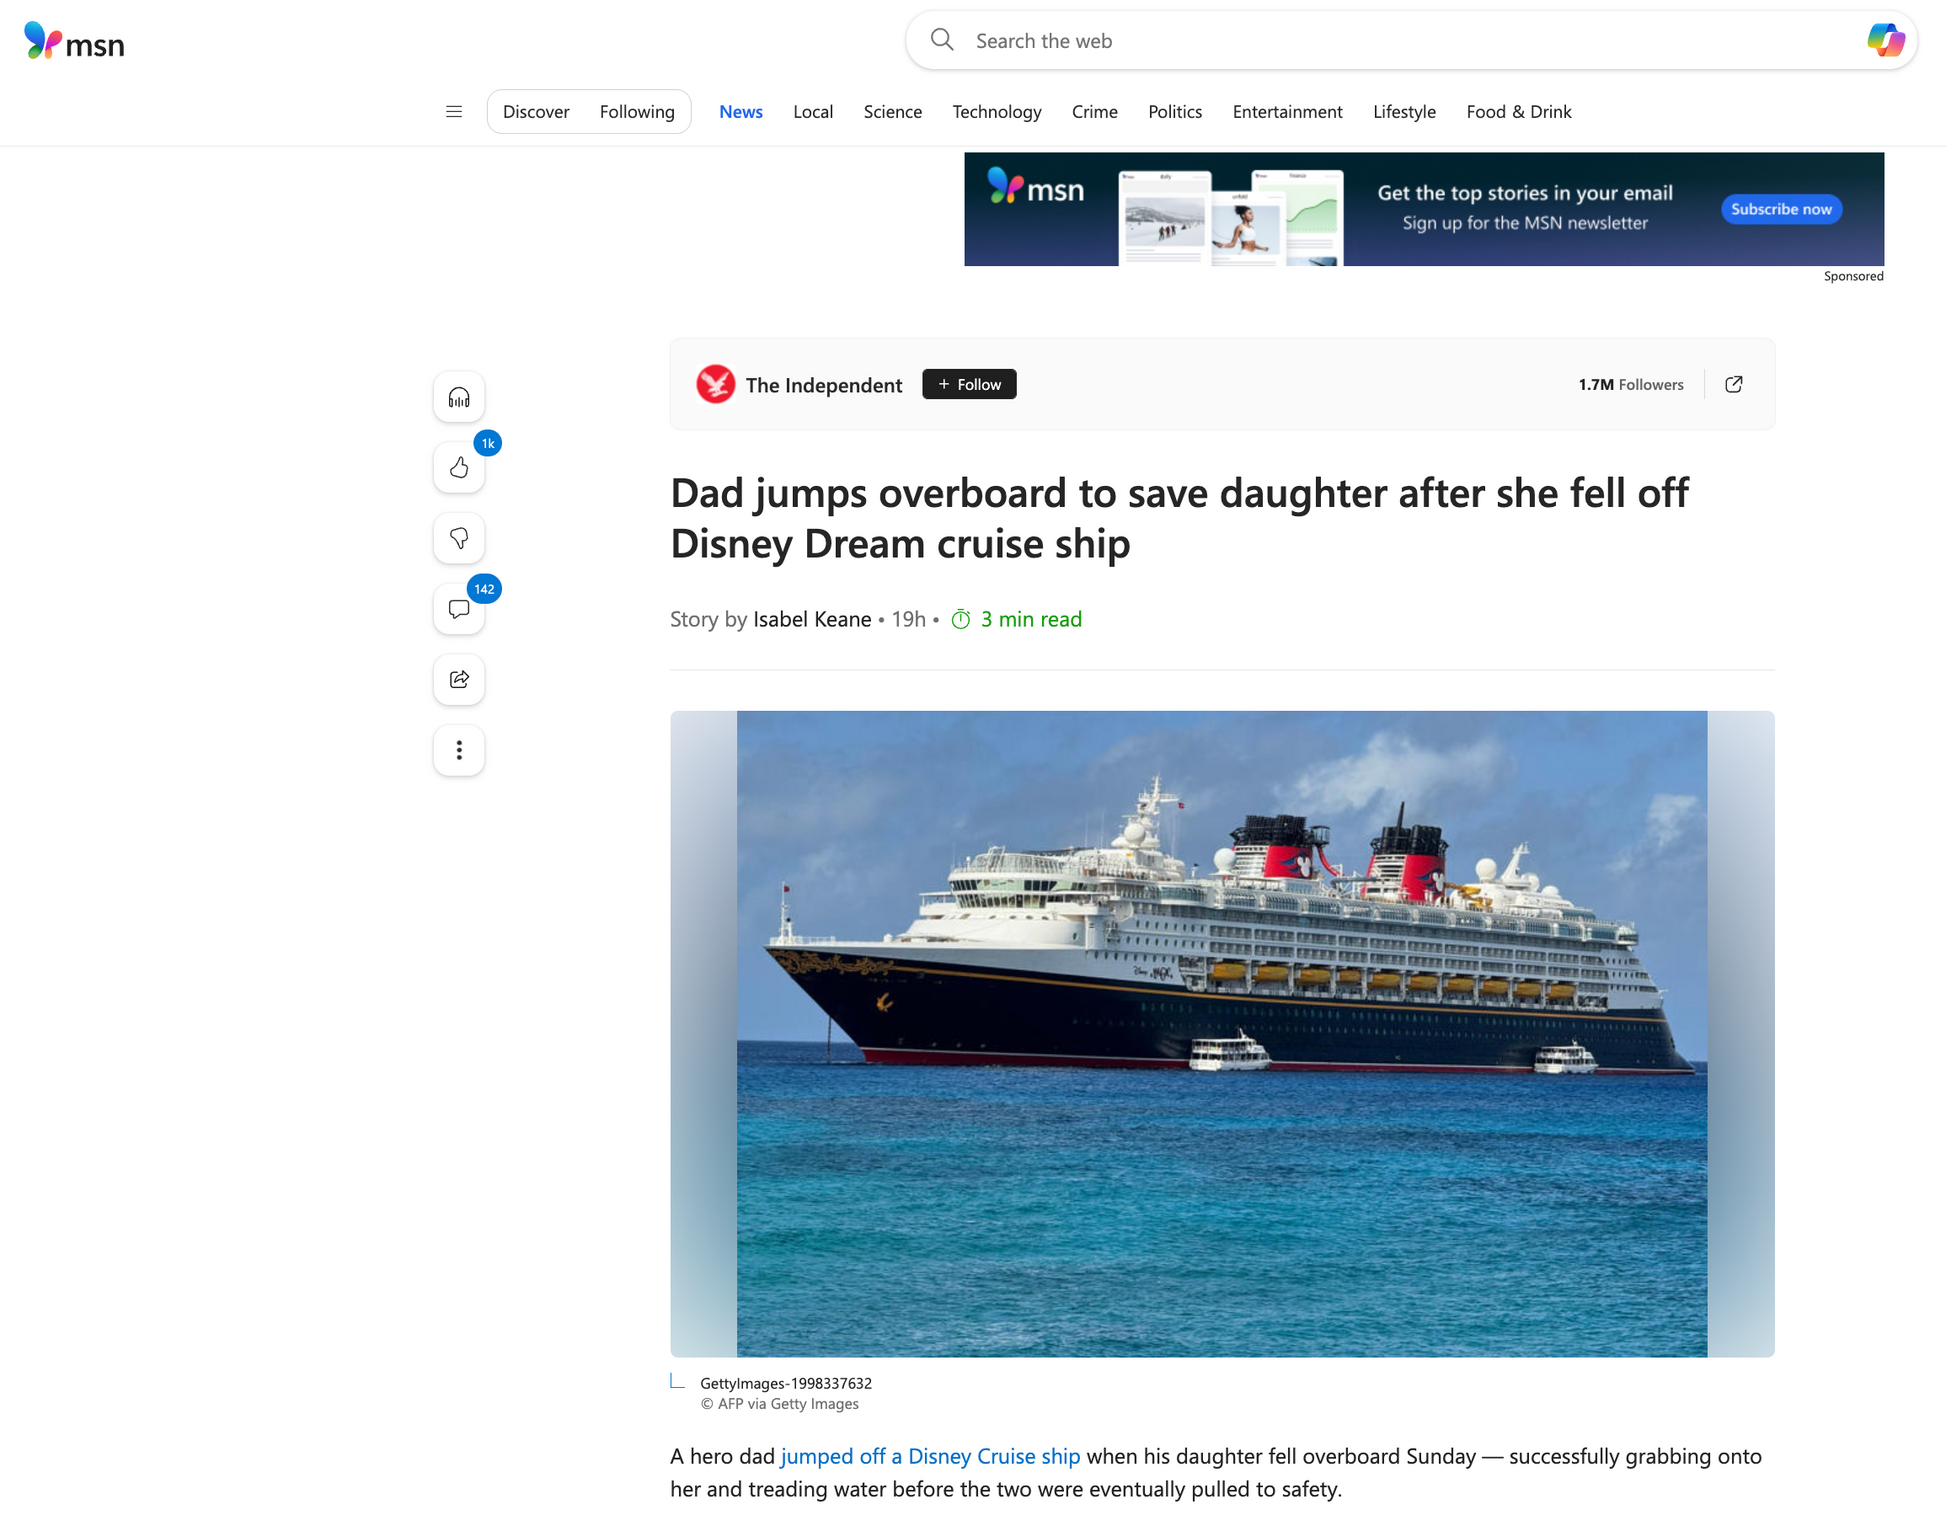1946x1526 pixels.
Task: Share the article via share icon
Action: coord(459,679)
